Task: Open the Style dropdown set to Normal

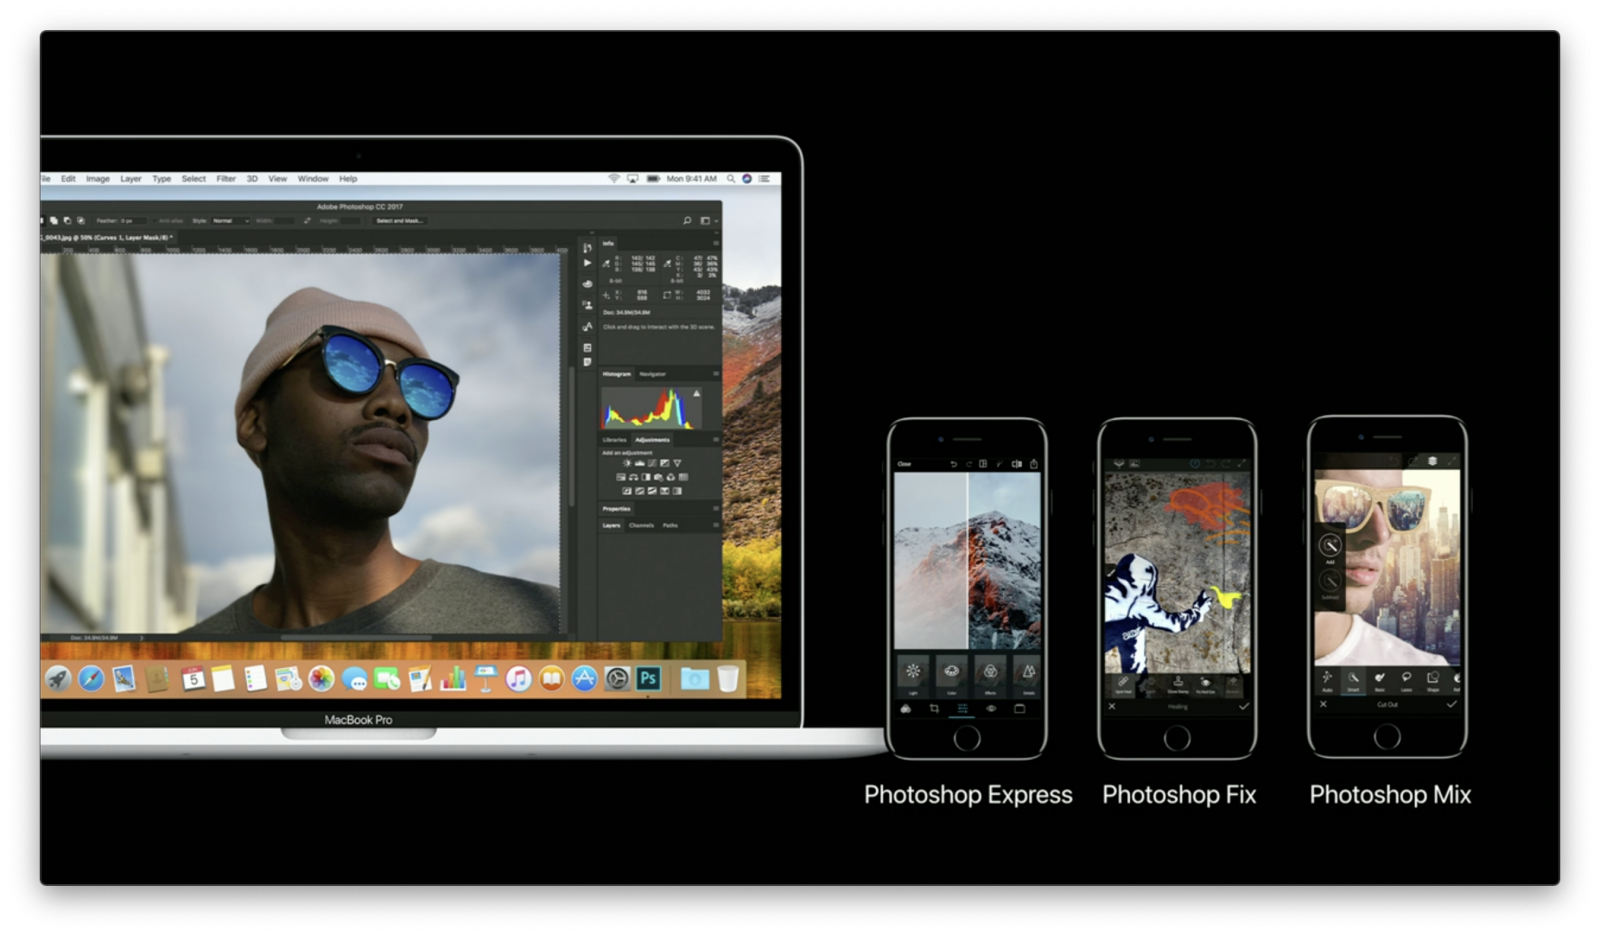Action: point(229,221)
